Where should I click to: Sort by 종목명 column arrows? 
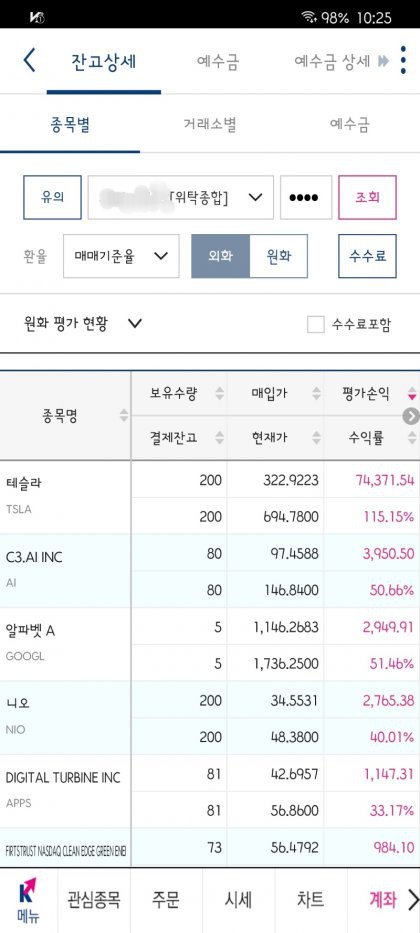point(123,415)
